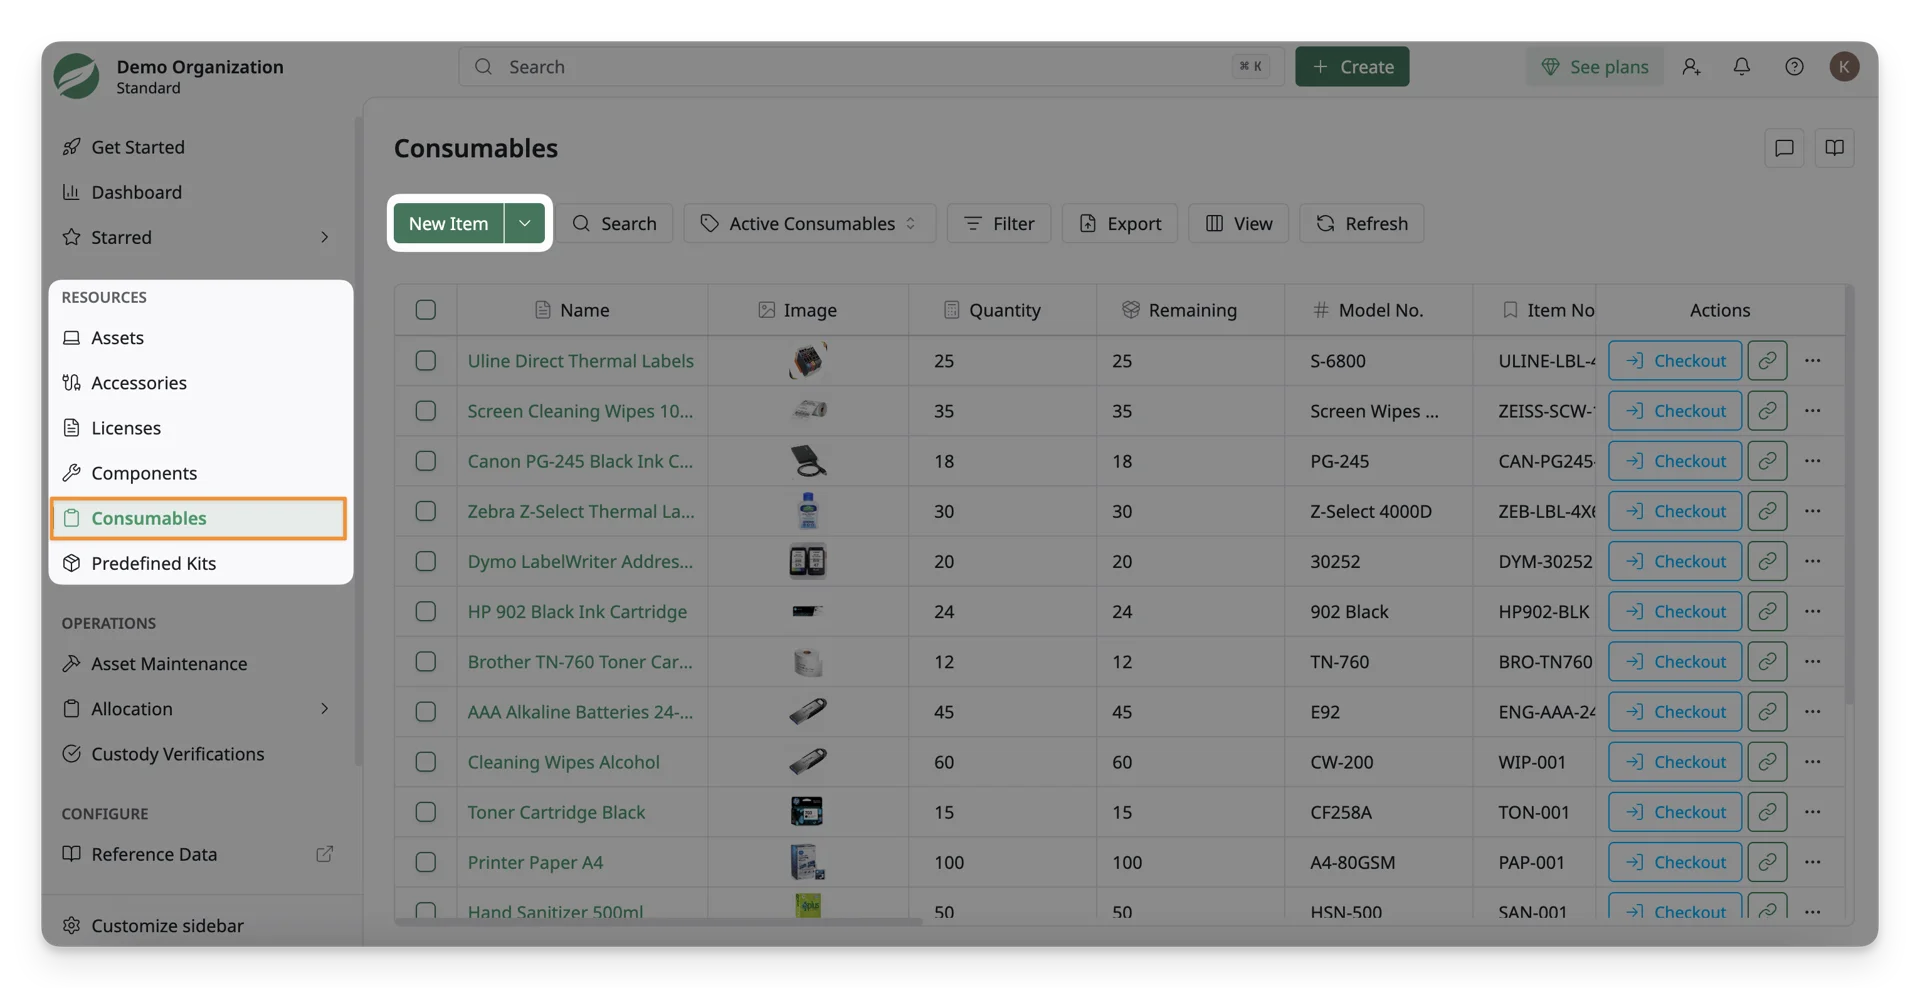The image size is (1920, 988).
Task: Copy link for Uline Direct Thermal Labels
Action: [x=1767, y=361]
